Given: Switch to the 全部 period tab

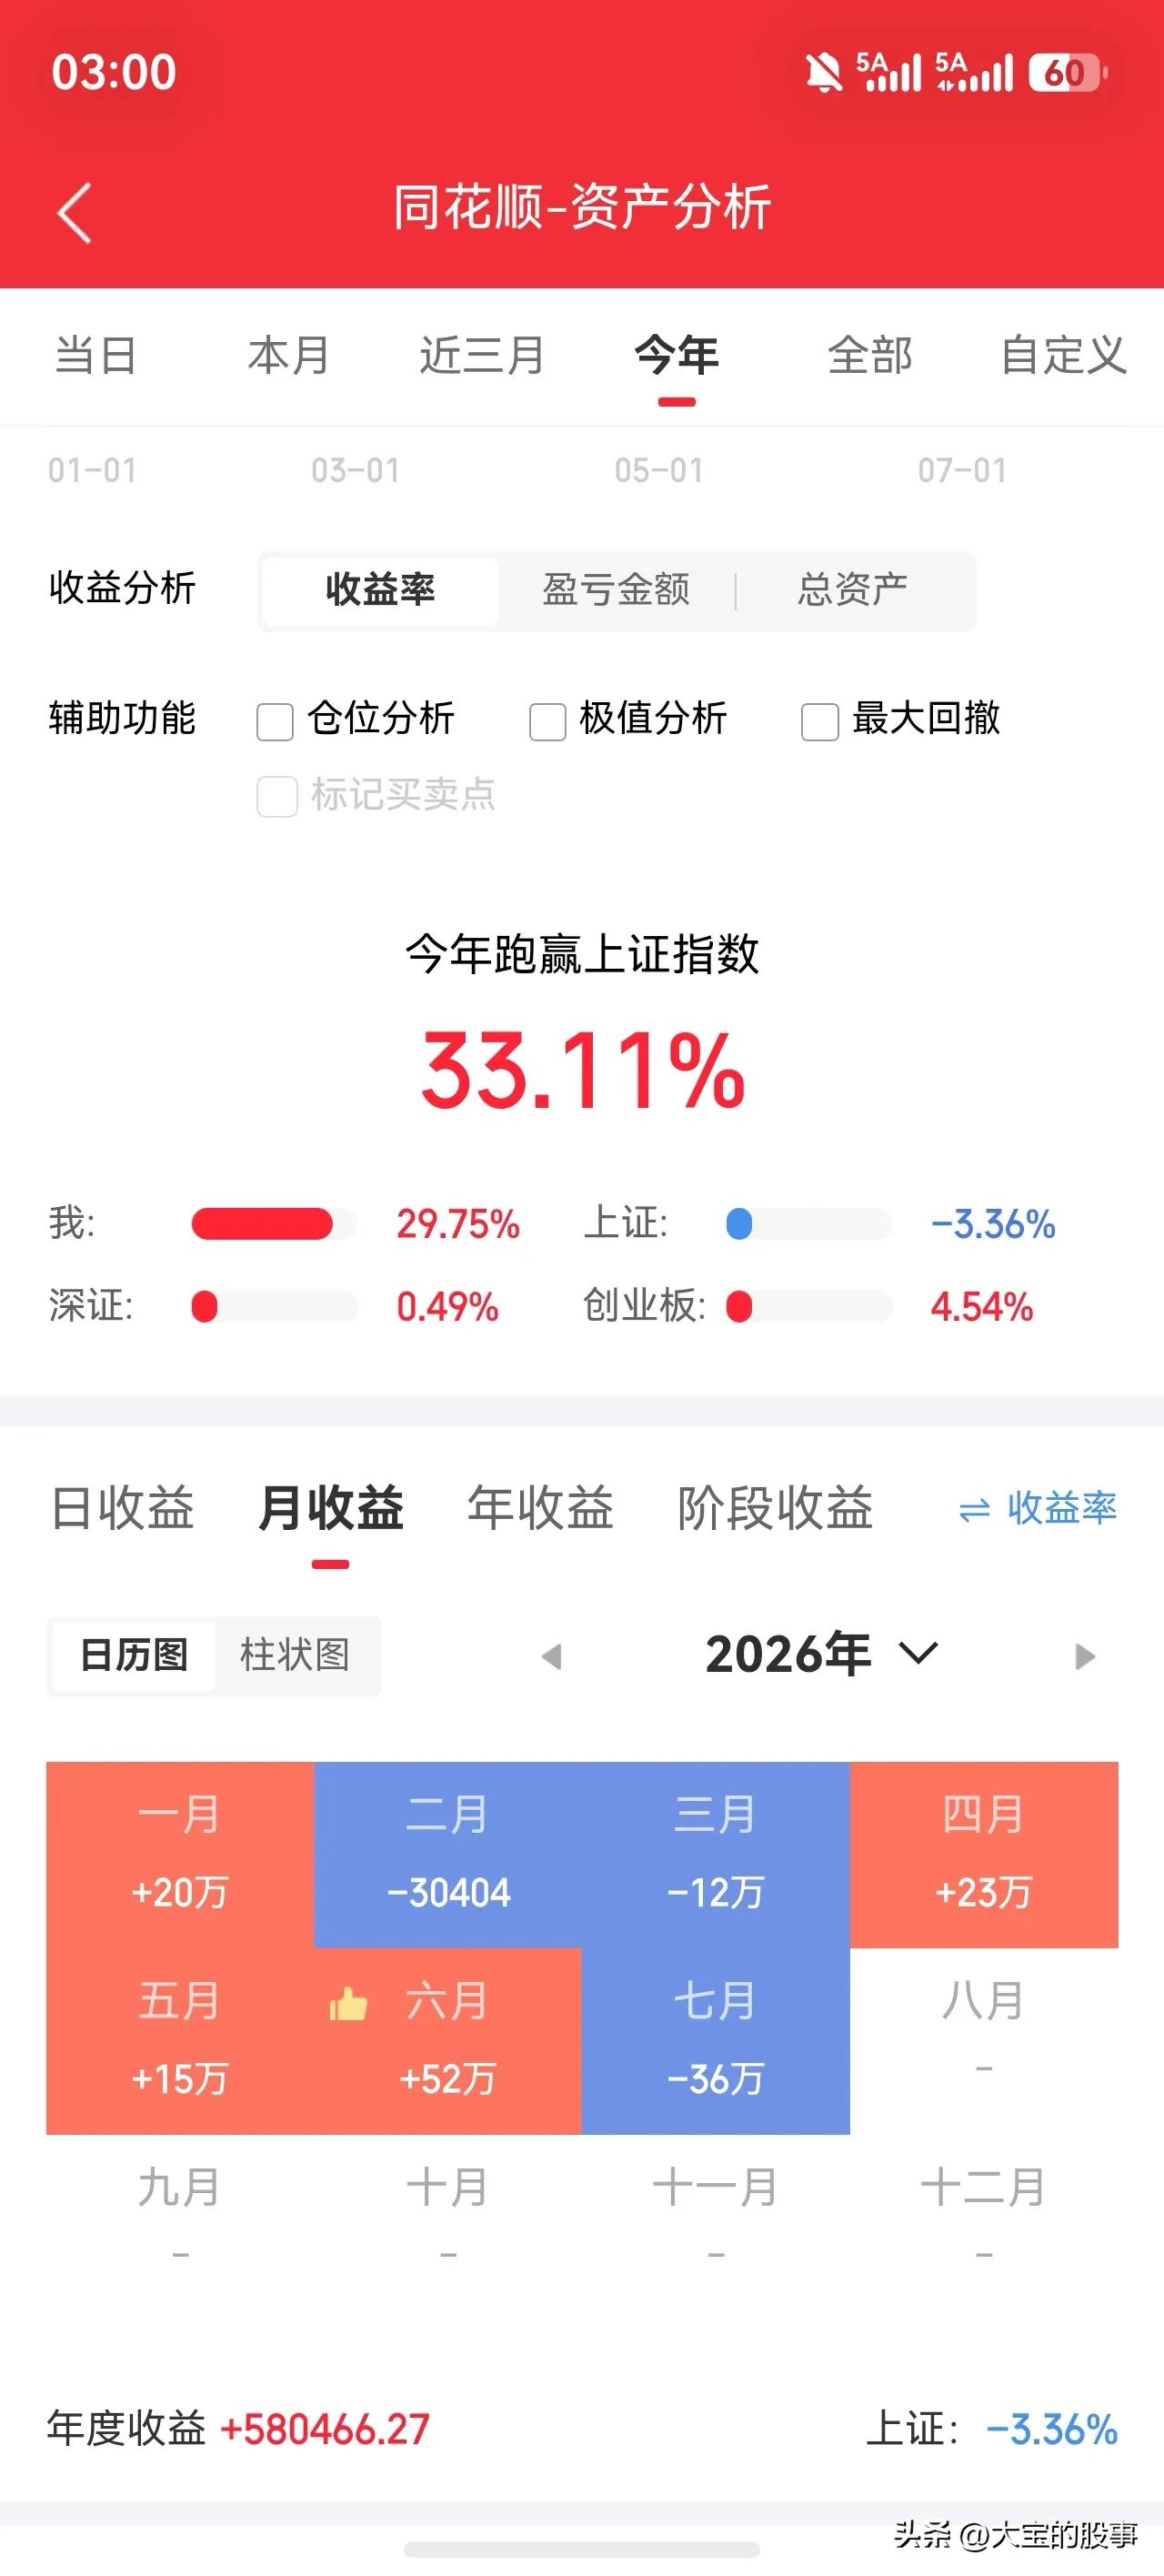Looking at the screenshot, I should point(870,355).
